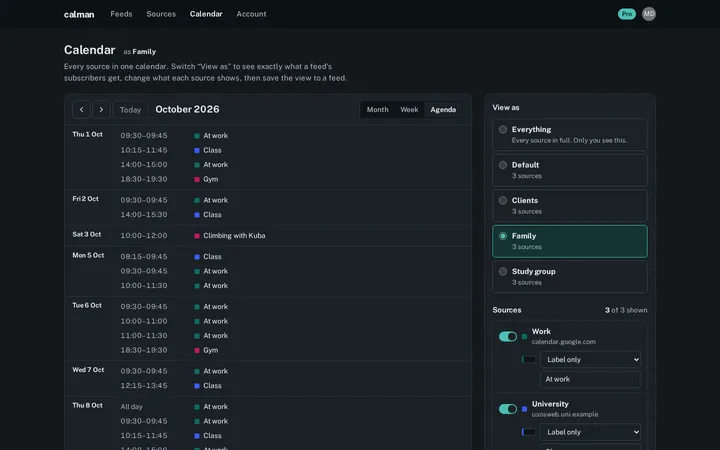This screenshot has height=450, width=720.
Task: Click the Thu 1 Oct date heading
Action: [87, 135]
